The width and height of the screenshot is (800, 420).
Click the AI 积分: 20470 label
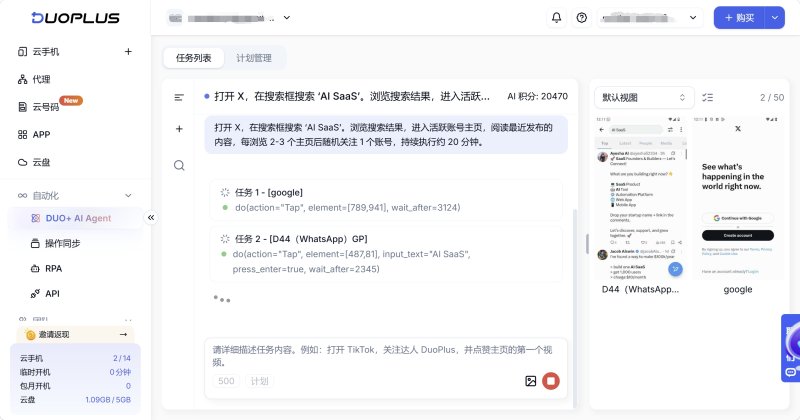tap(537, 96)
